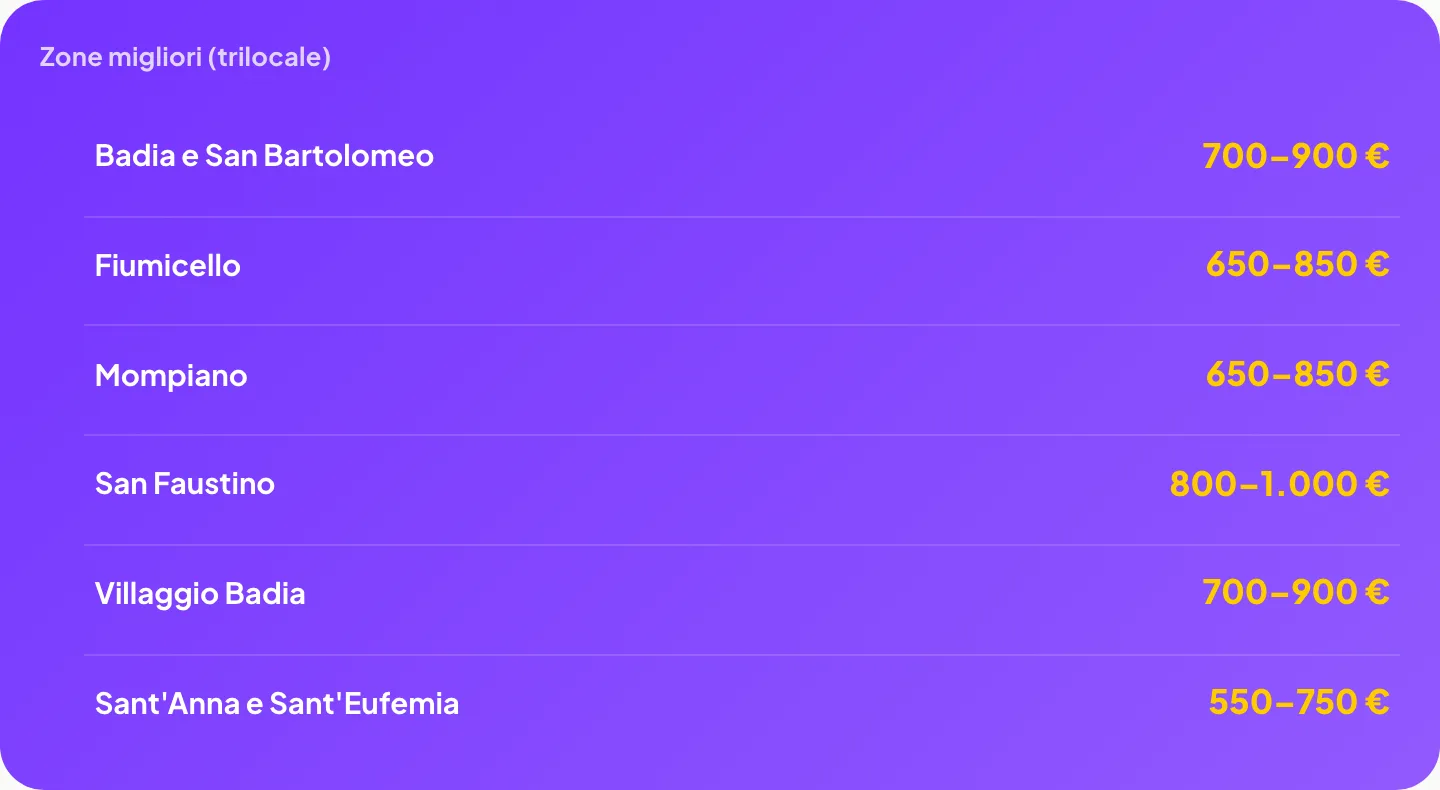
Task: Click the divider line between San Faustino and Villaggio Badia
Action: [x=742, y=545]
